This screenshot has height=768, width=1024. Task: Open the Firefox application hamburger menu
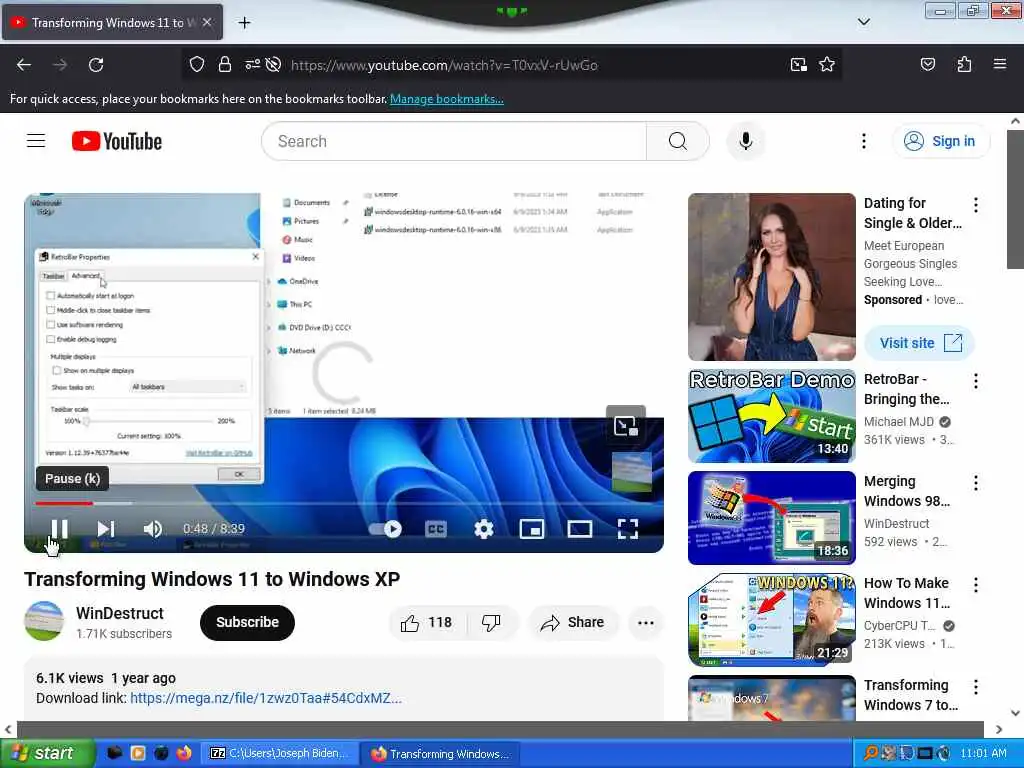[1000, 65]
